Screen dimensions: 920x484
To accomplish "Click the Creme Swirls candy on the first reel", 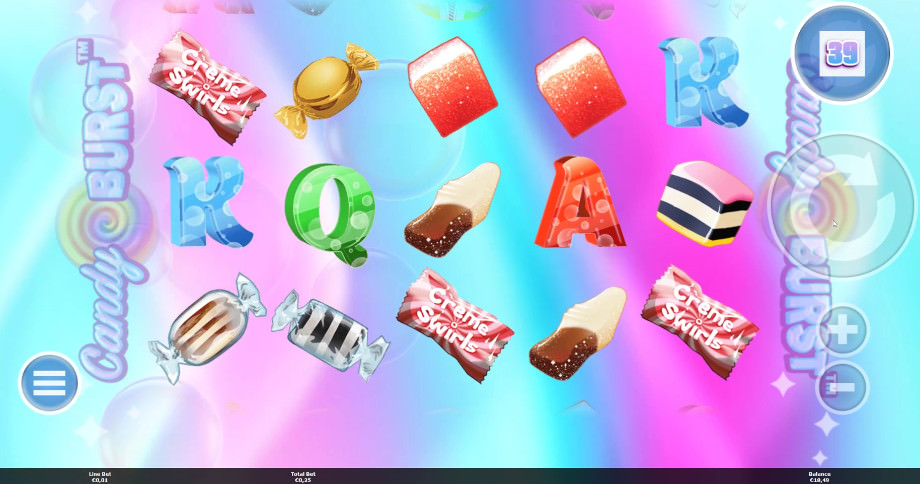I will click(207, 88).
